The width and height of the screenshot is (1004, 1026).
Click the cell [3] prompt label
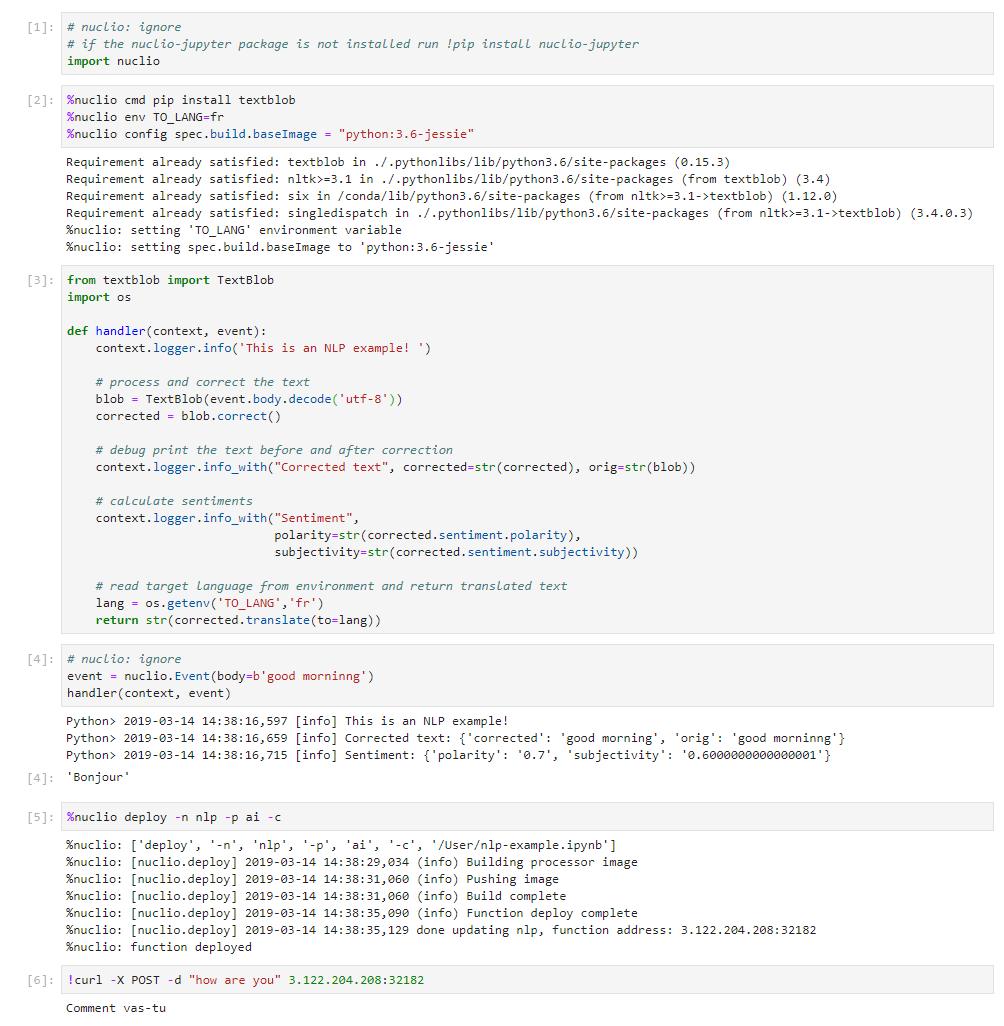pos(40,280)
